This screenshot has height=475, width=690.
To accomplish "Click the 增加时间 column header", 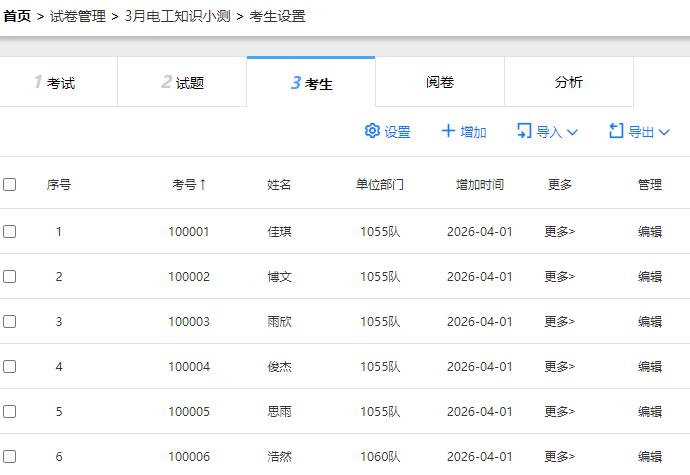I will tap(480, 184).
